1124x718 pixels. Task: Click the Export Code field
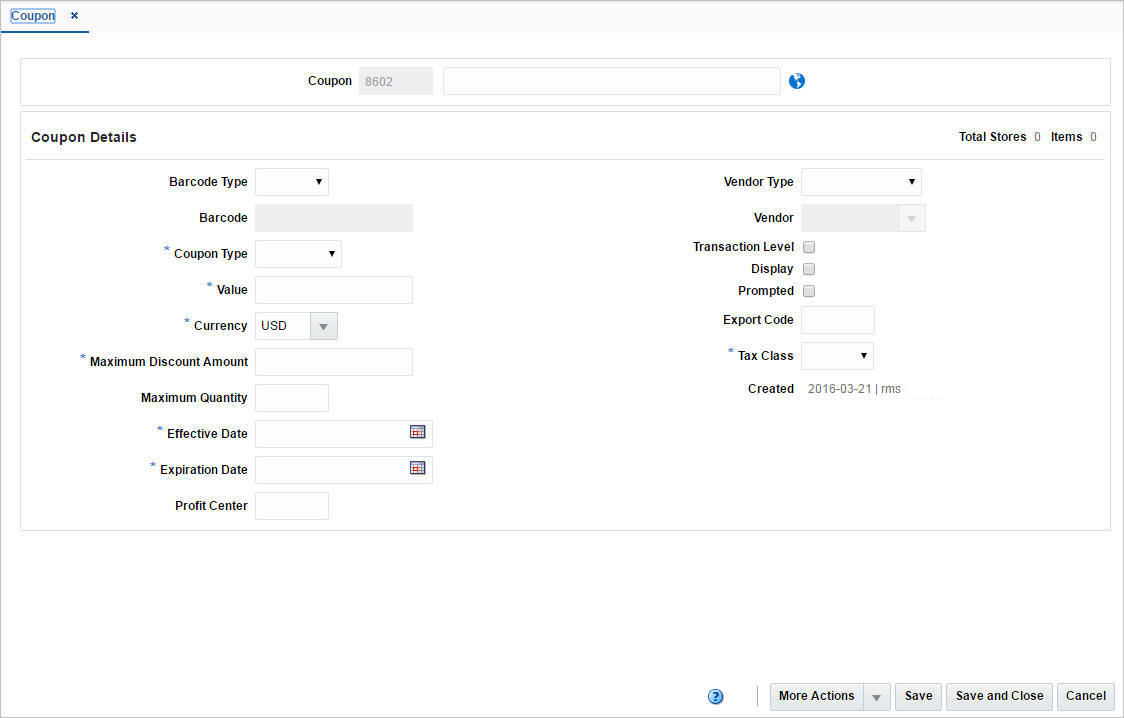(x=837, y=320)
